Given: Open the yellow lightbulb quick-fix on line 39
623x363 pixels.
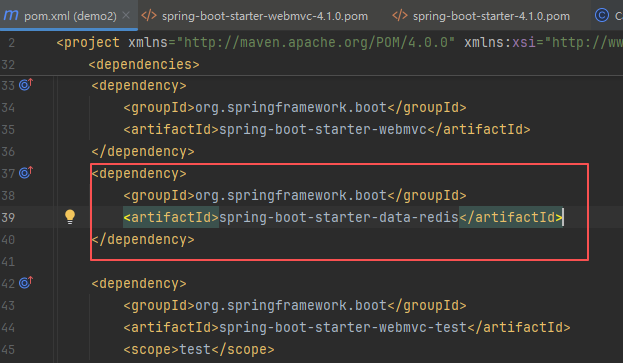Looking at the screenshot, I should (x=70, y=217).
